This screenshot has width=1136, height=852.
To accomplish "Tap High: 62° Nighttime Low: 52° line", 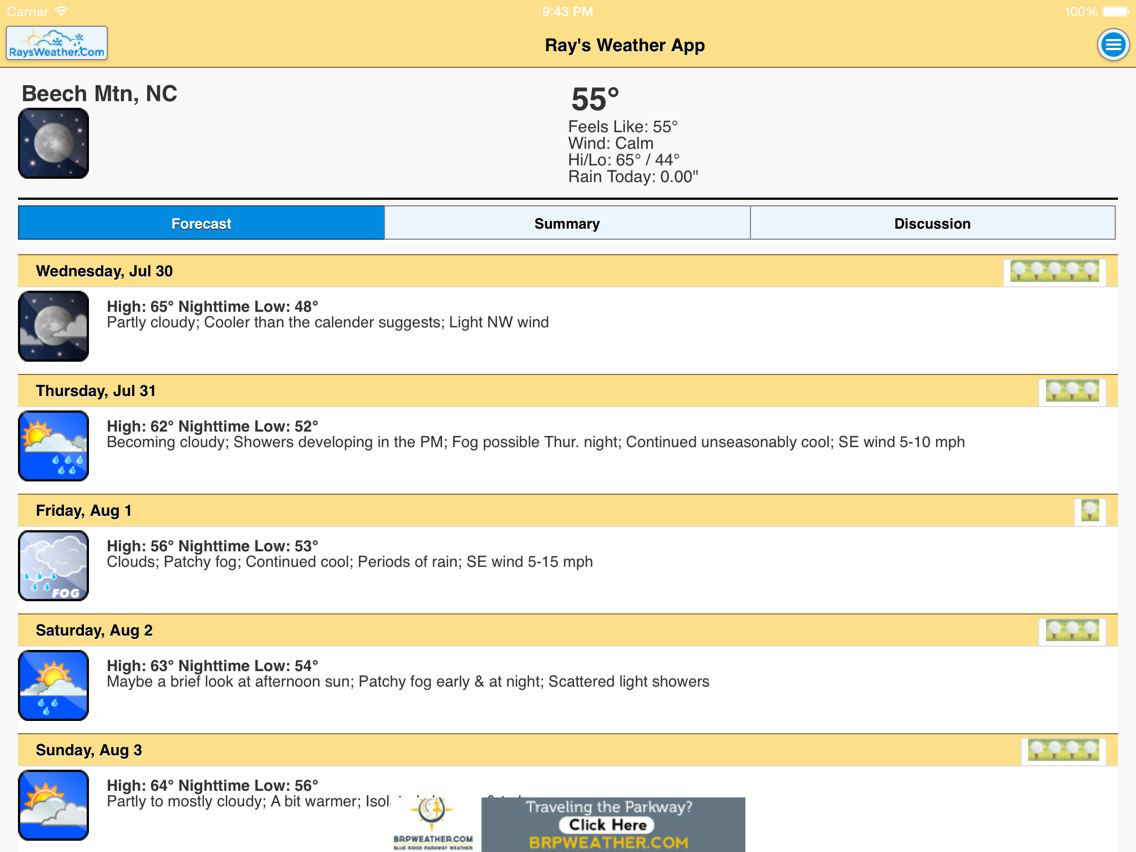I will (x=212, y=426).
